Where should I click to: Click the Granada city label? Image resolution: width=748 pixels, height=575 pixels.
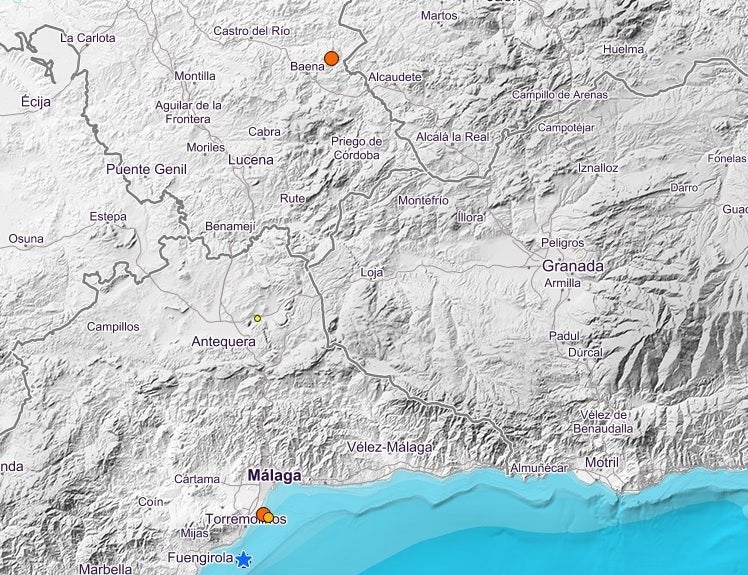coord(573,266)
